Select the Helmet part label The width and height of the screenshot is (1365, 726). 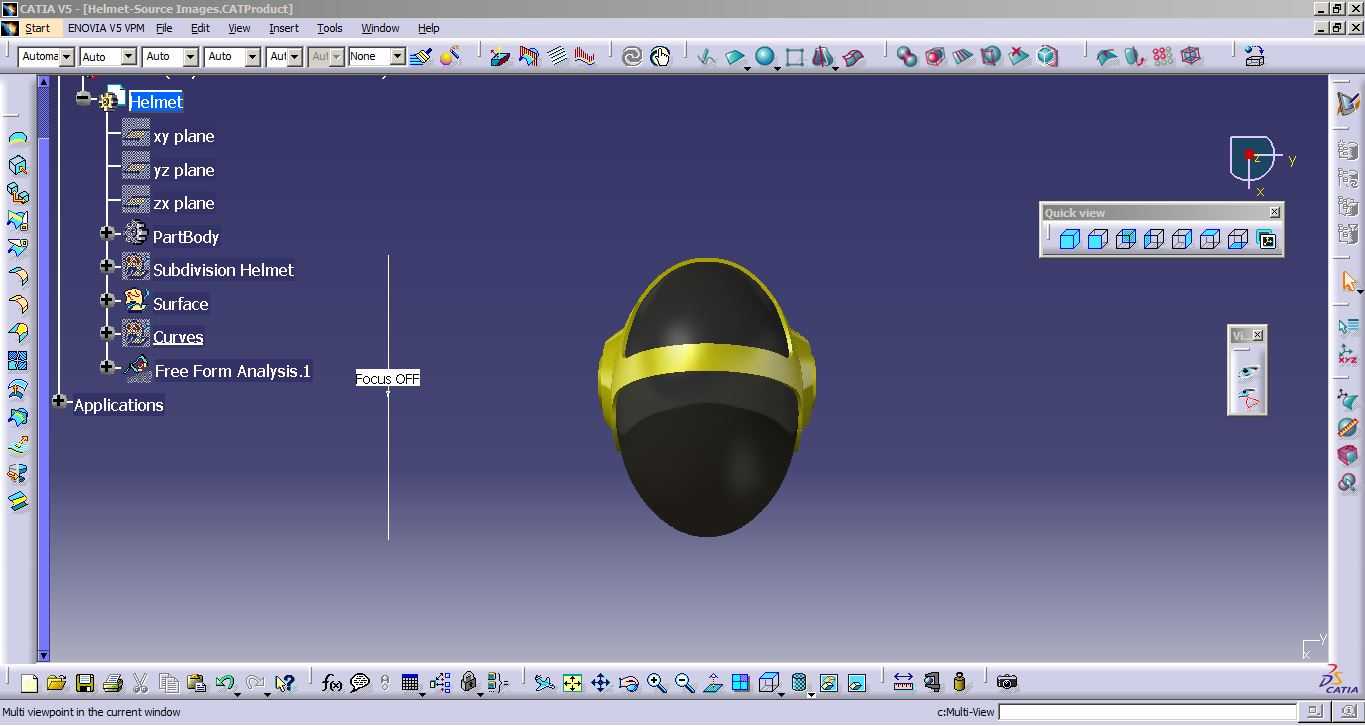click(x=156, y=102)
